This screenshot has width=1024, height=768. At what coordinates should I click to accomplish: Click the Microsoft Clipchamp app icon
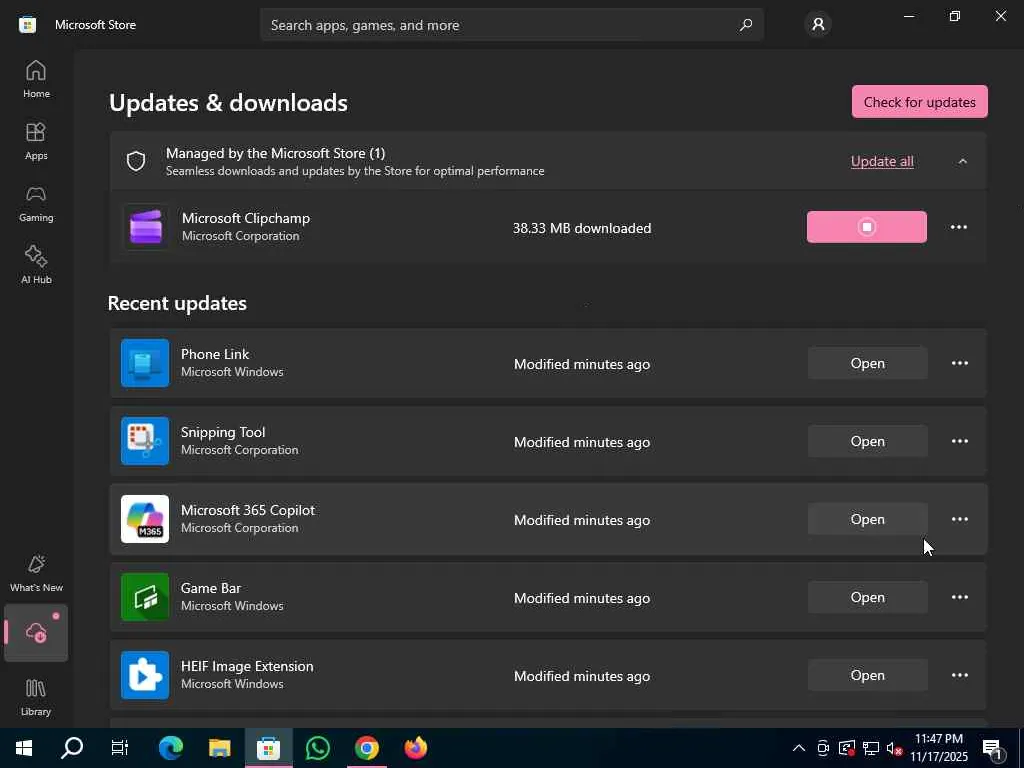(146, 227)
